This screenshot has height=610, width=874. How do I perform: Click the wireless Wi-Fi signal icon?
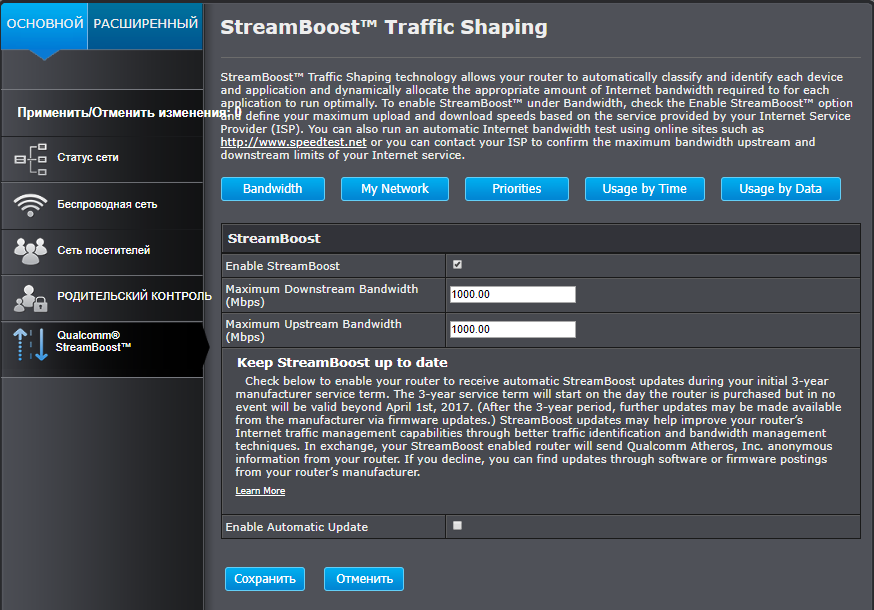tap(30, 205)
